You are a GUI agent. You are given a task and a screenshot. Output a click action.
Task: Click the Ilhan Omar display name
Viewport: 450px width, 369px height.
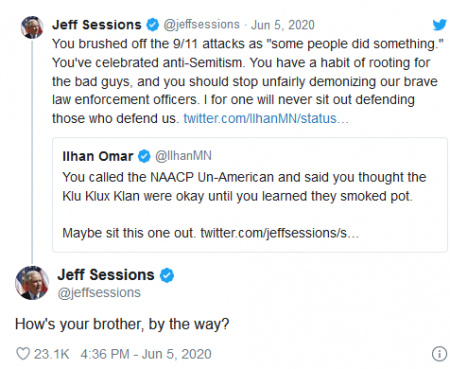coord(98,156)
